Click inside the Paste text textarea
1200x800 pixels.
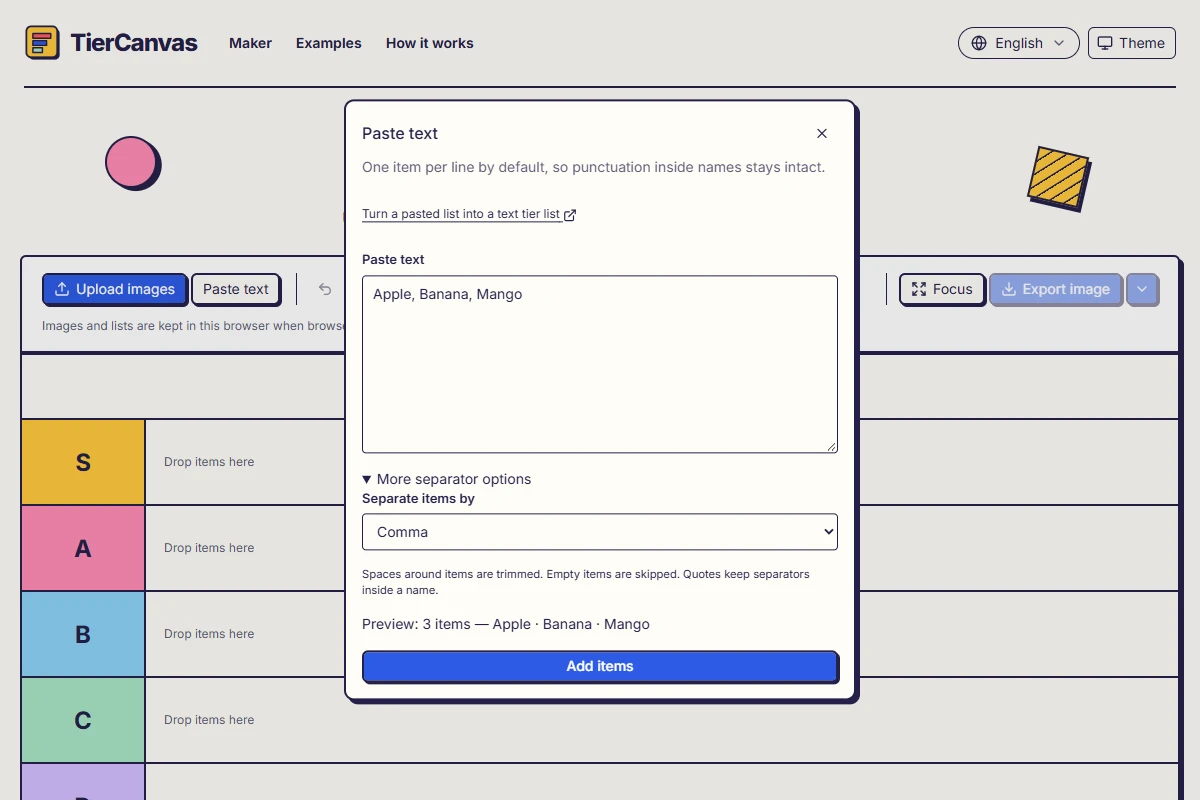coord(600,364)
